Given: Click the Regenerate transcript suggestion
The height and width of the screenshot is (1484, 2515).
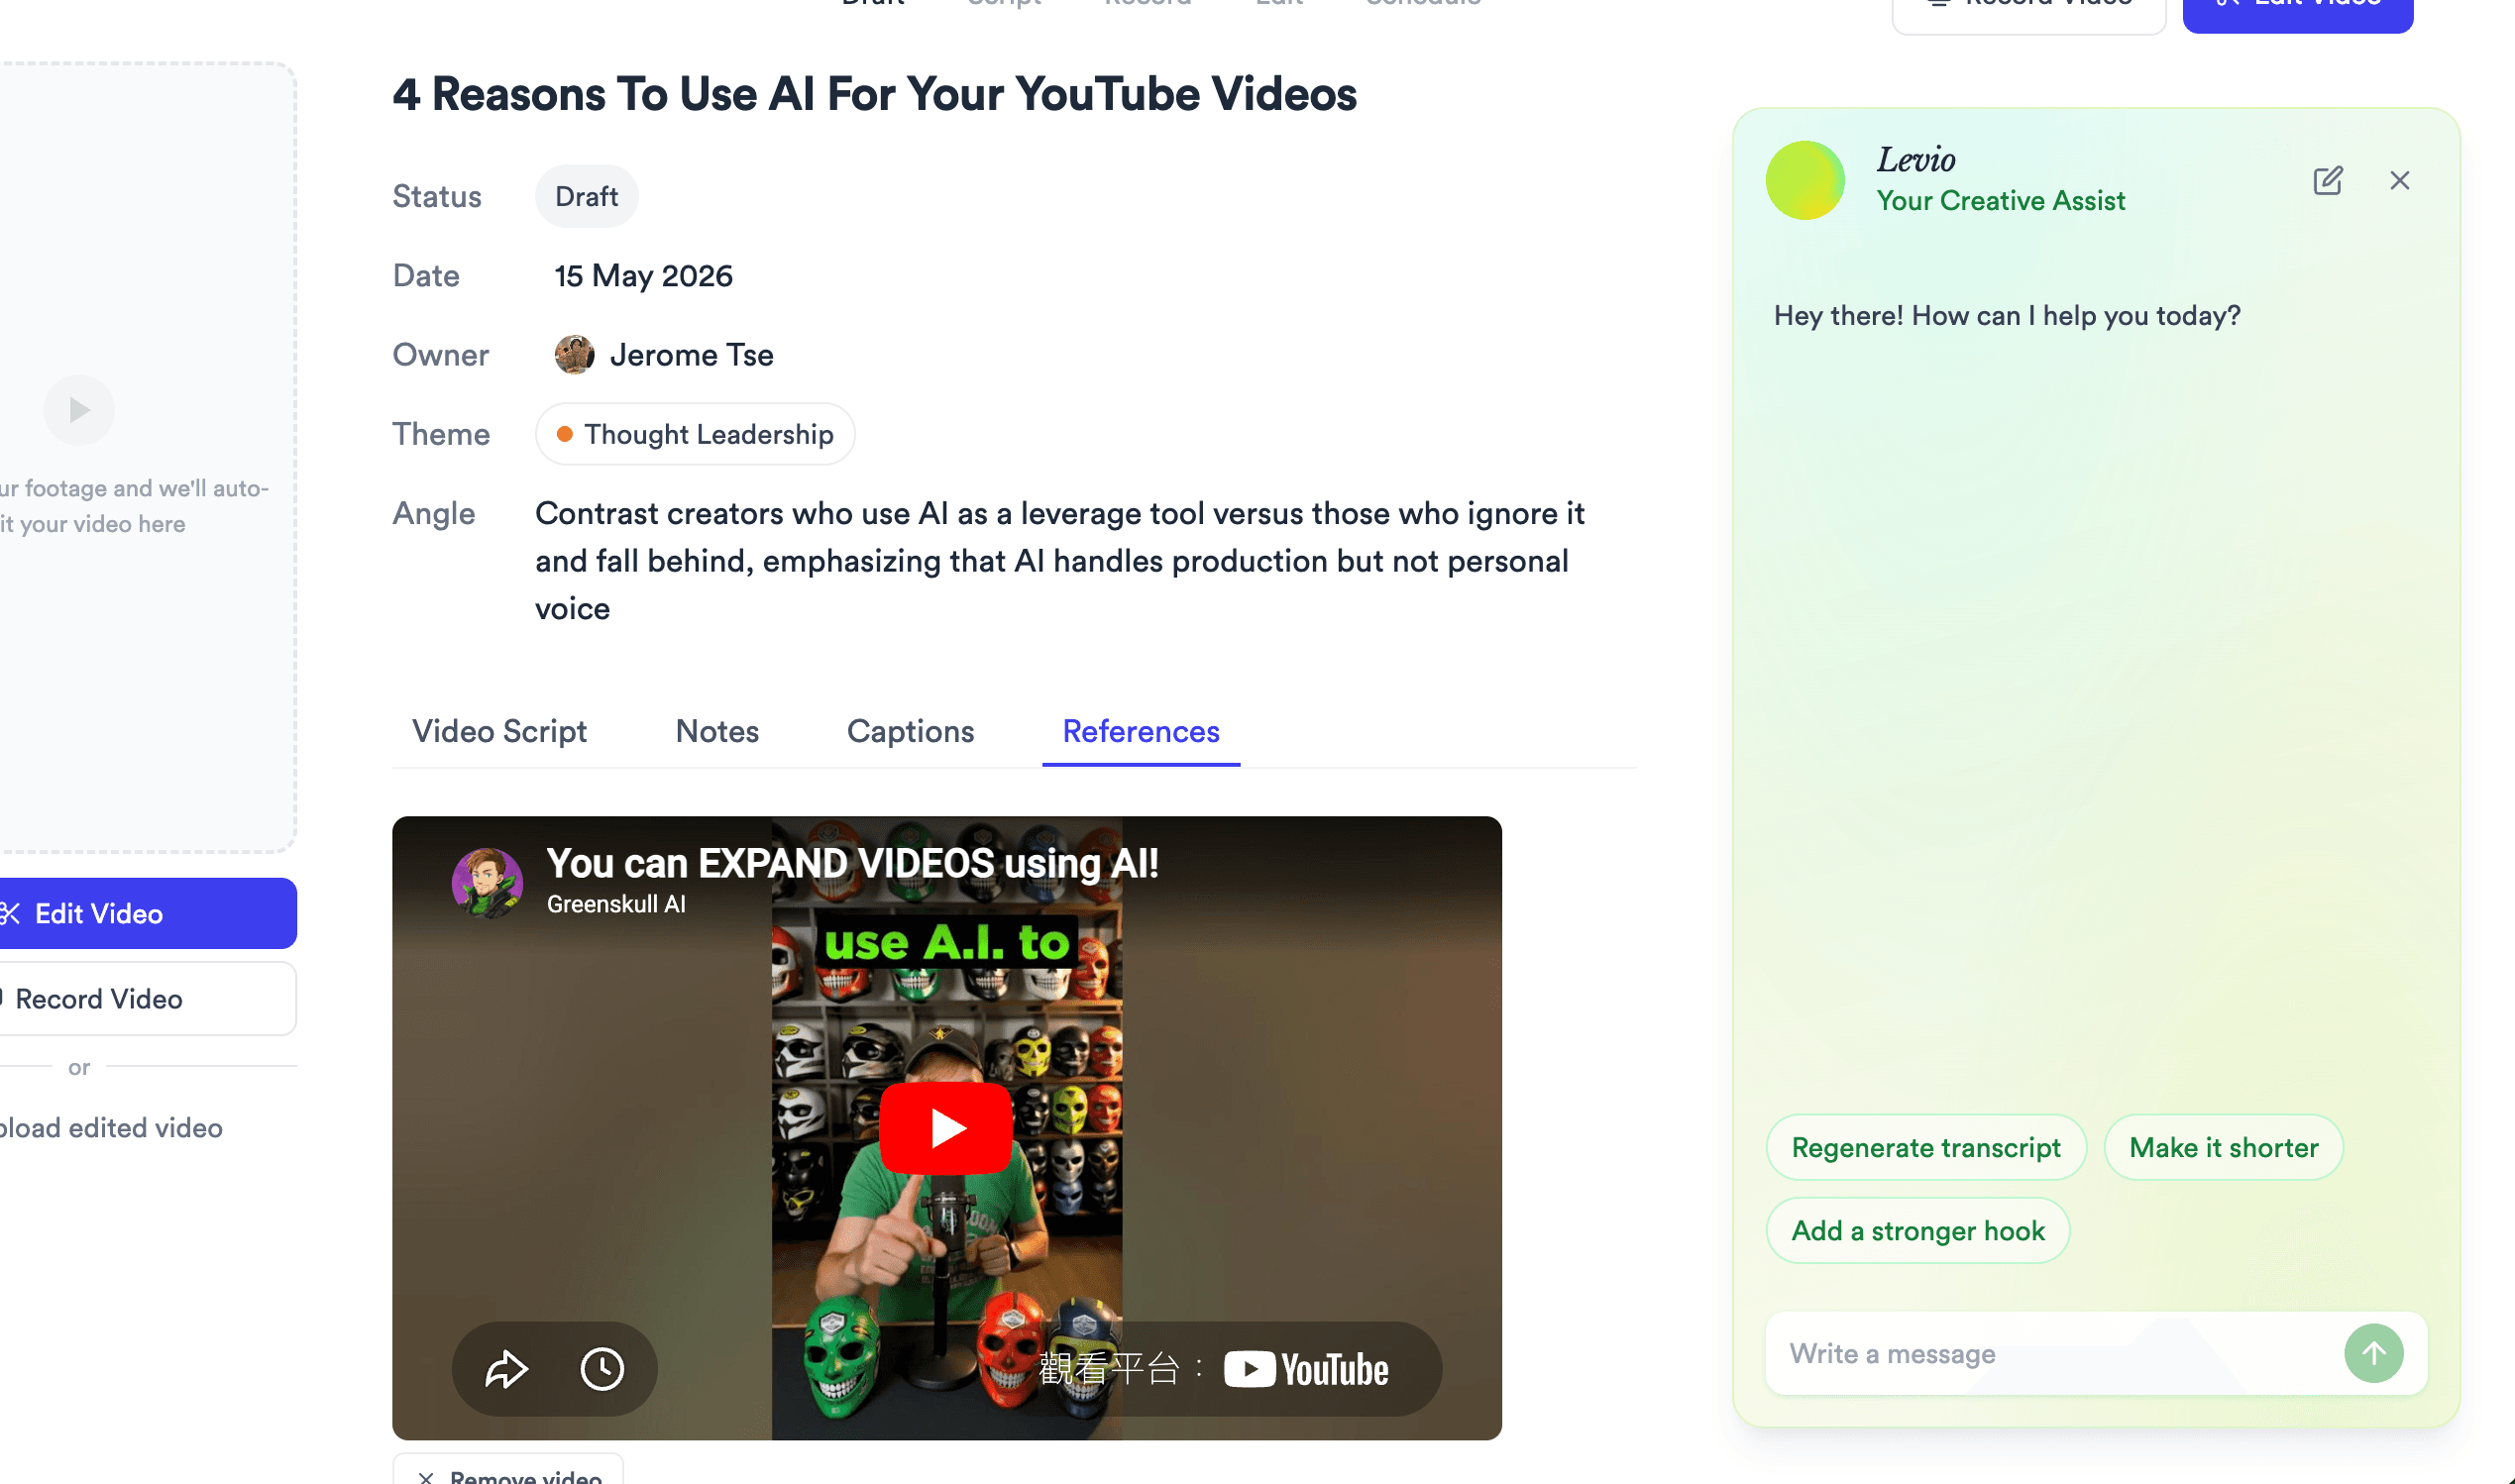Looking at the screenshot, I should (x=1926, y=1147).
